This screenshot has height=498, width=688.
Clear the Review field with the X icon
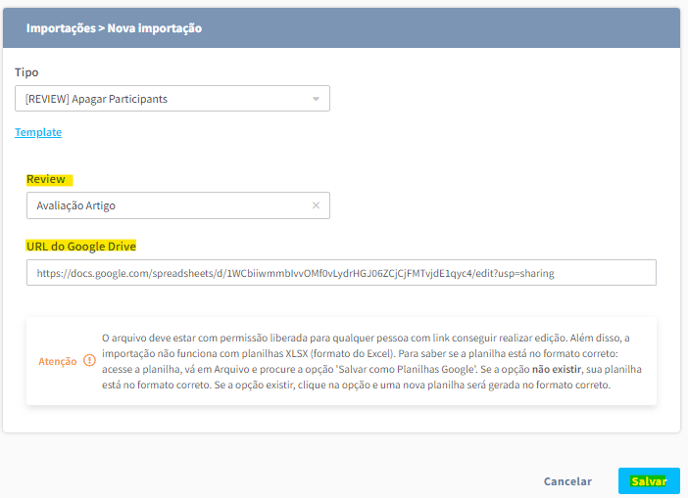click(316, 206)
